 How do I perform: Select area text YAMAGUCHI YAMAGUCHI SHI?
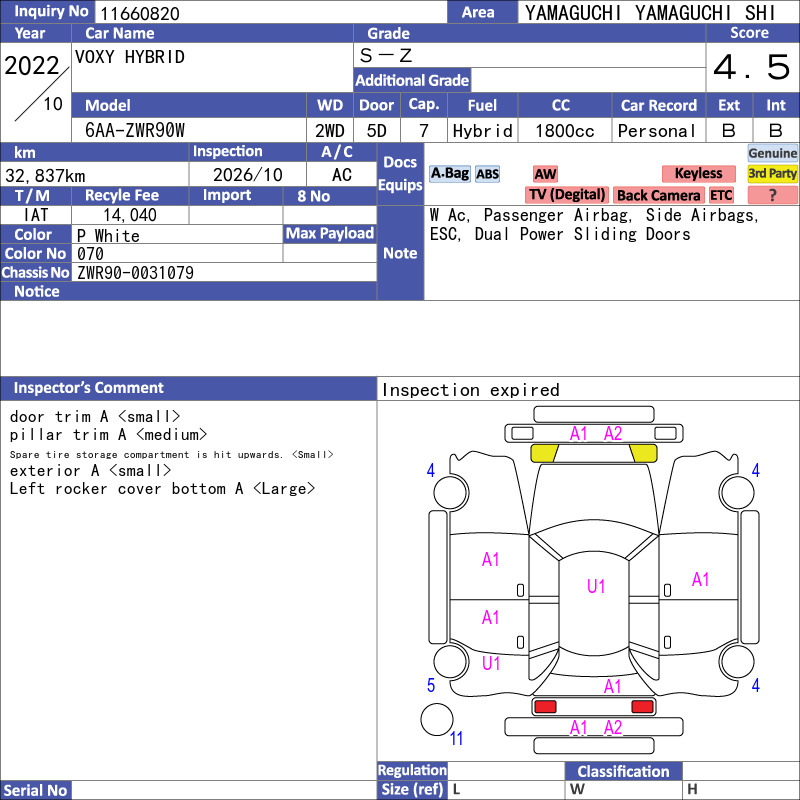point(650,13)
